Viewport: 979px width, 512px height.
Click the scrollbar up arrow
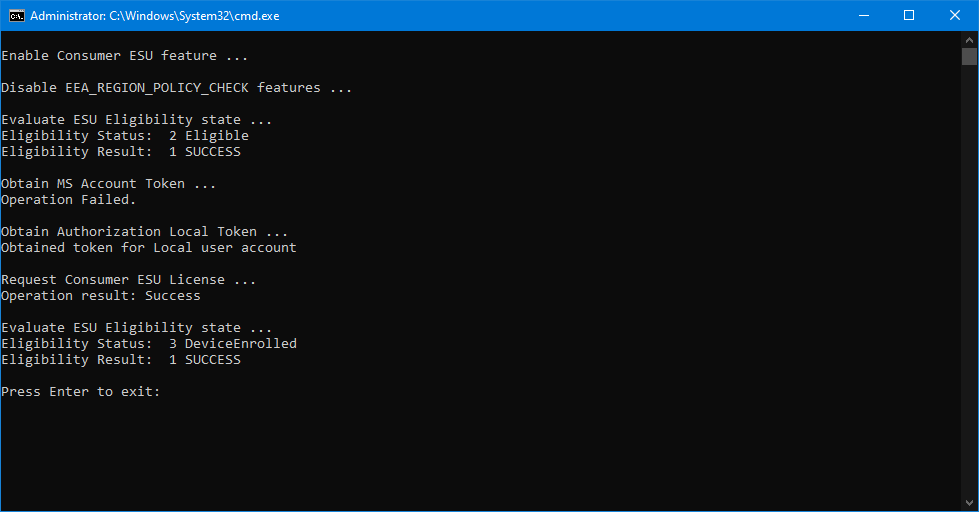(x=969, y=39)
